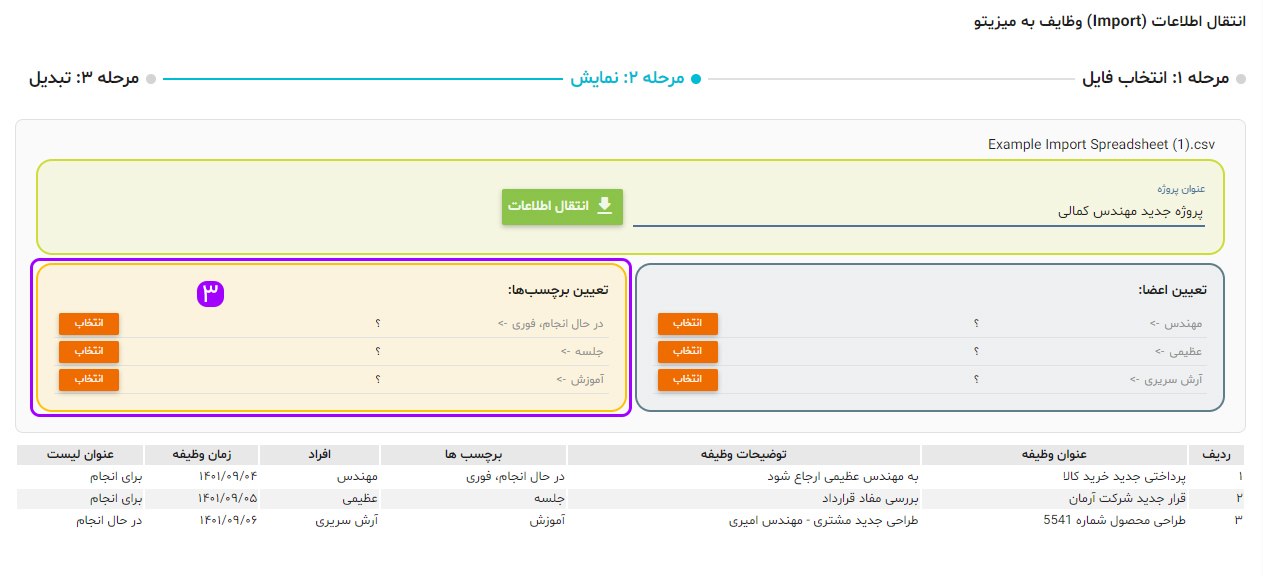Click 'انتخاب' for member 'مهندس'
1263x576 pixels.
688,323
